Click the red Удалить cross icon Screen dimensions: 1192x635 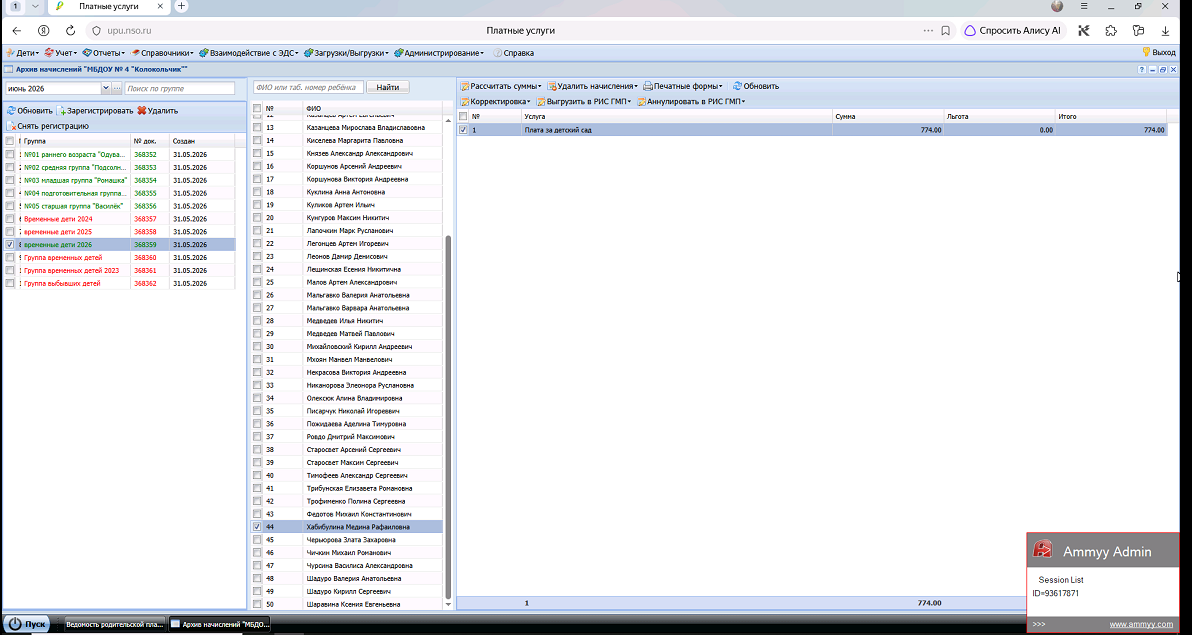pos(141,111)
